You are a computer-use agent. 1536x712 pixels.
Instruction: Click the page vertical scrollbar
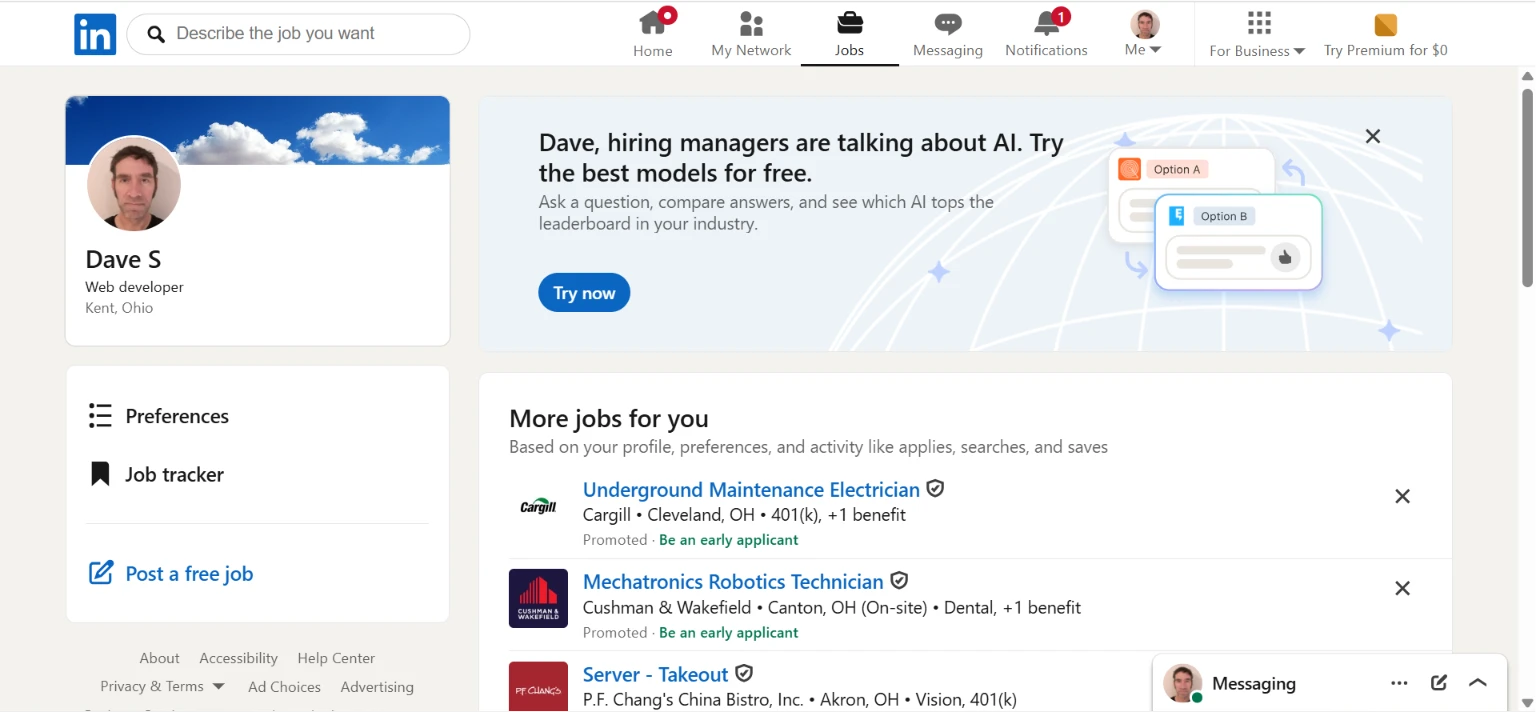point(1527,186)
